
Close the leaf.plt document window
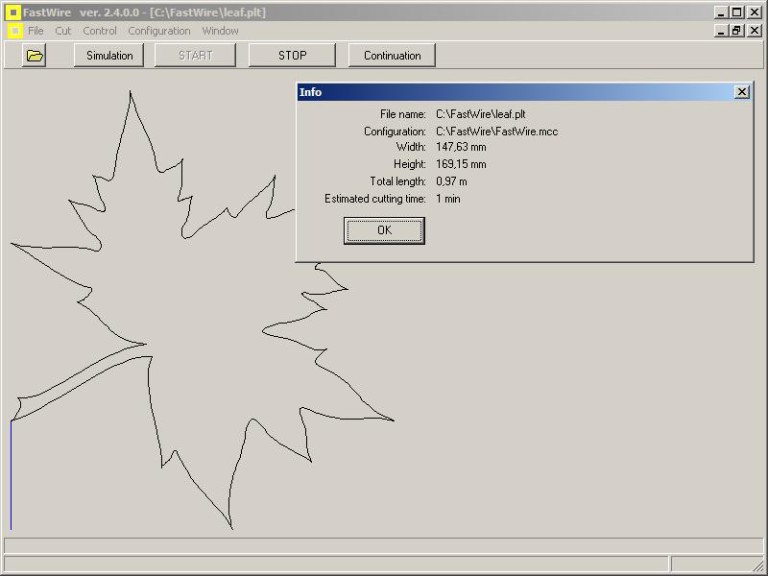[755, 31]
